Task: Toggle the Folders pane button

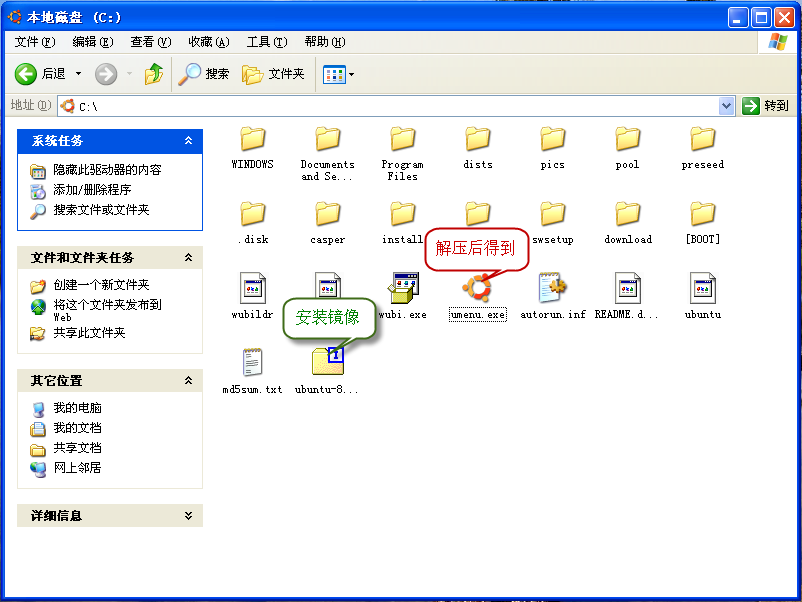Action: point(273,74)
